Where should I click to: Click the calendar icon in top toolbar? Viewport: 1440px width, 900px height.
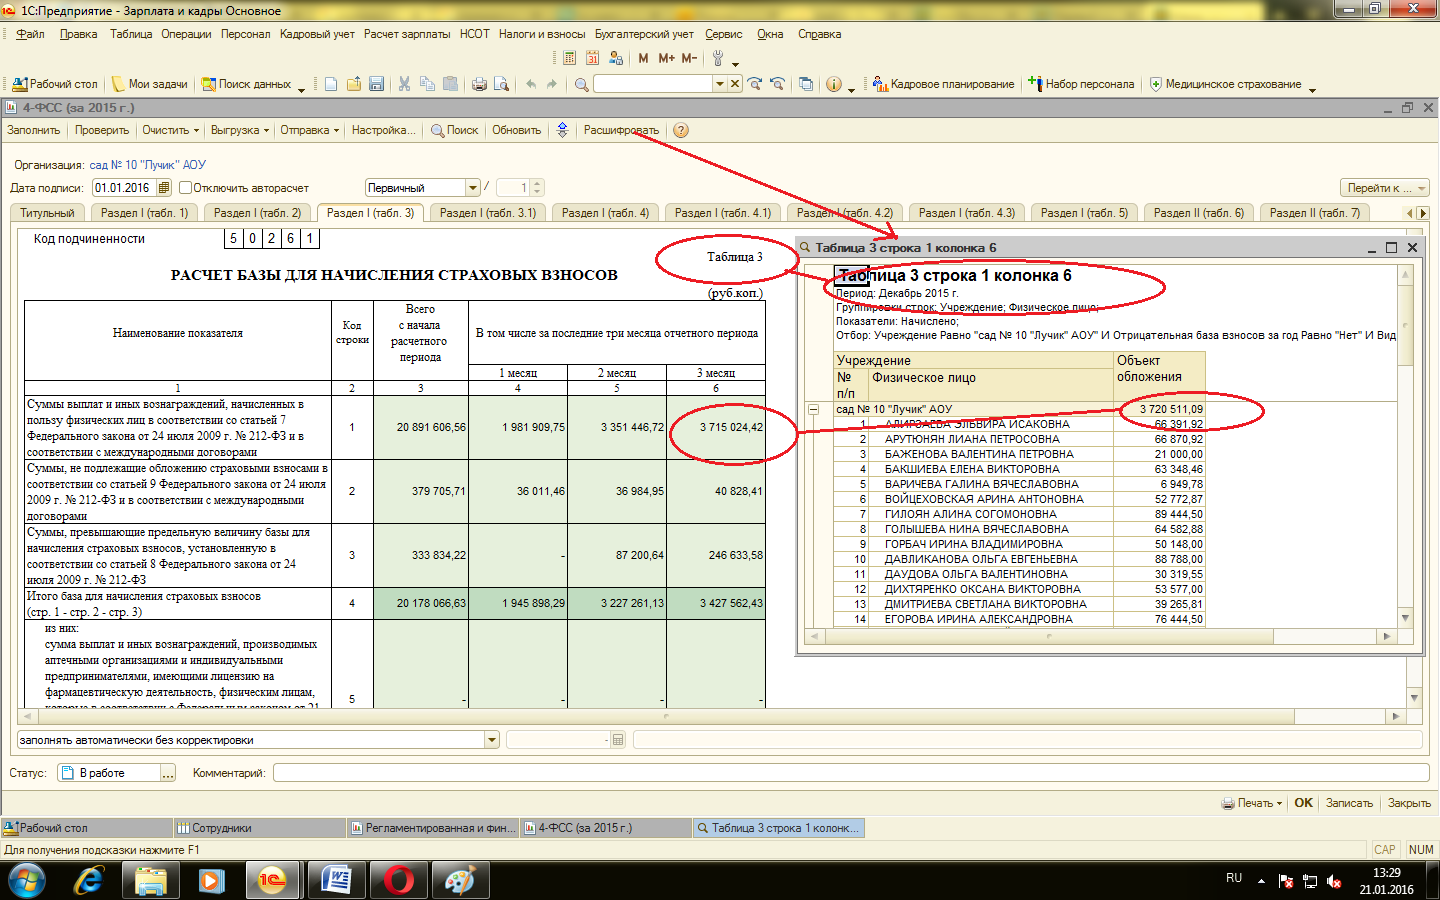pos(593,58)
